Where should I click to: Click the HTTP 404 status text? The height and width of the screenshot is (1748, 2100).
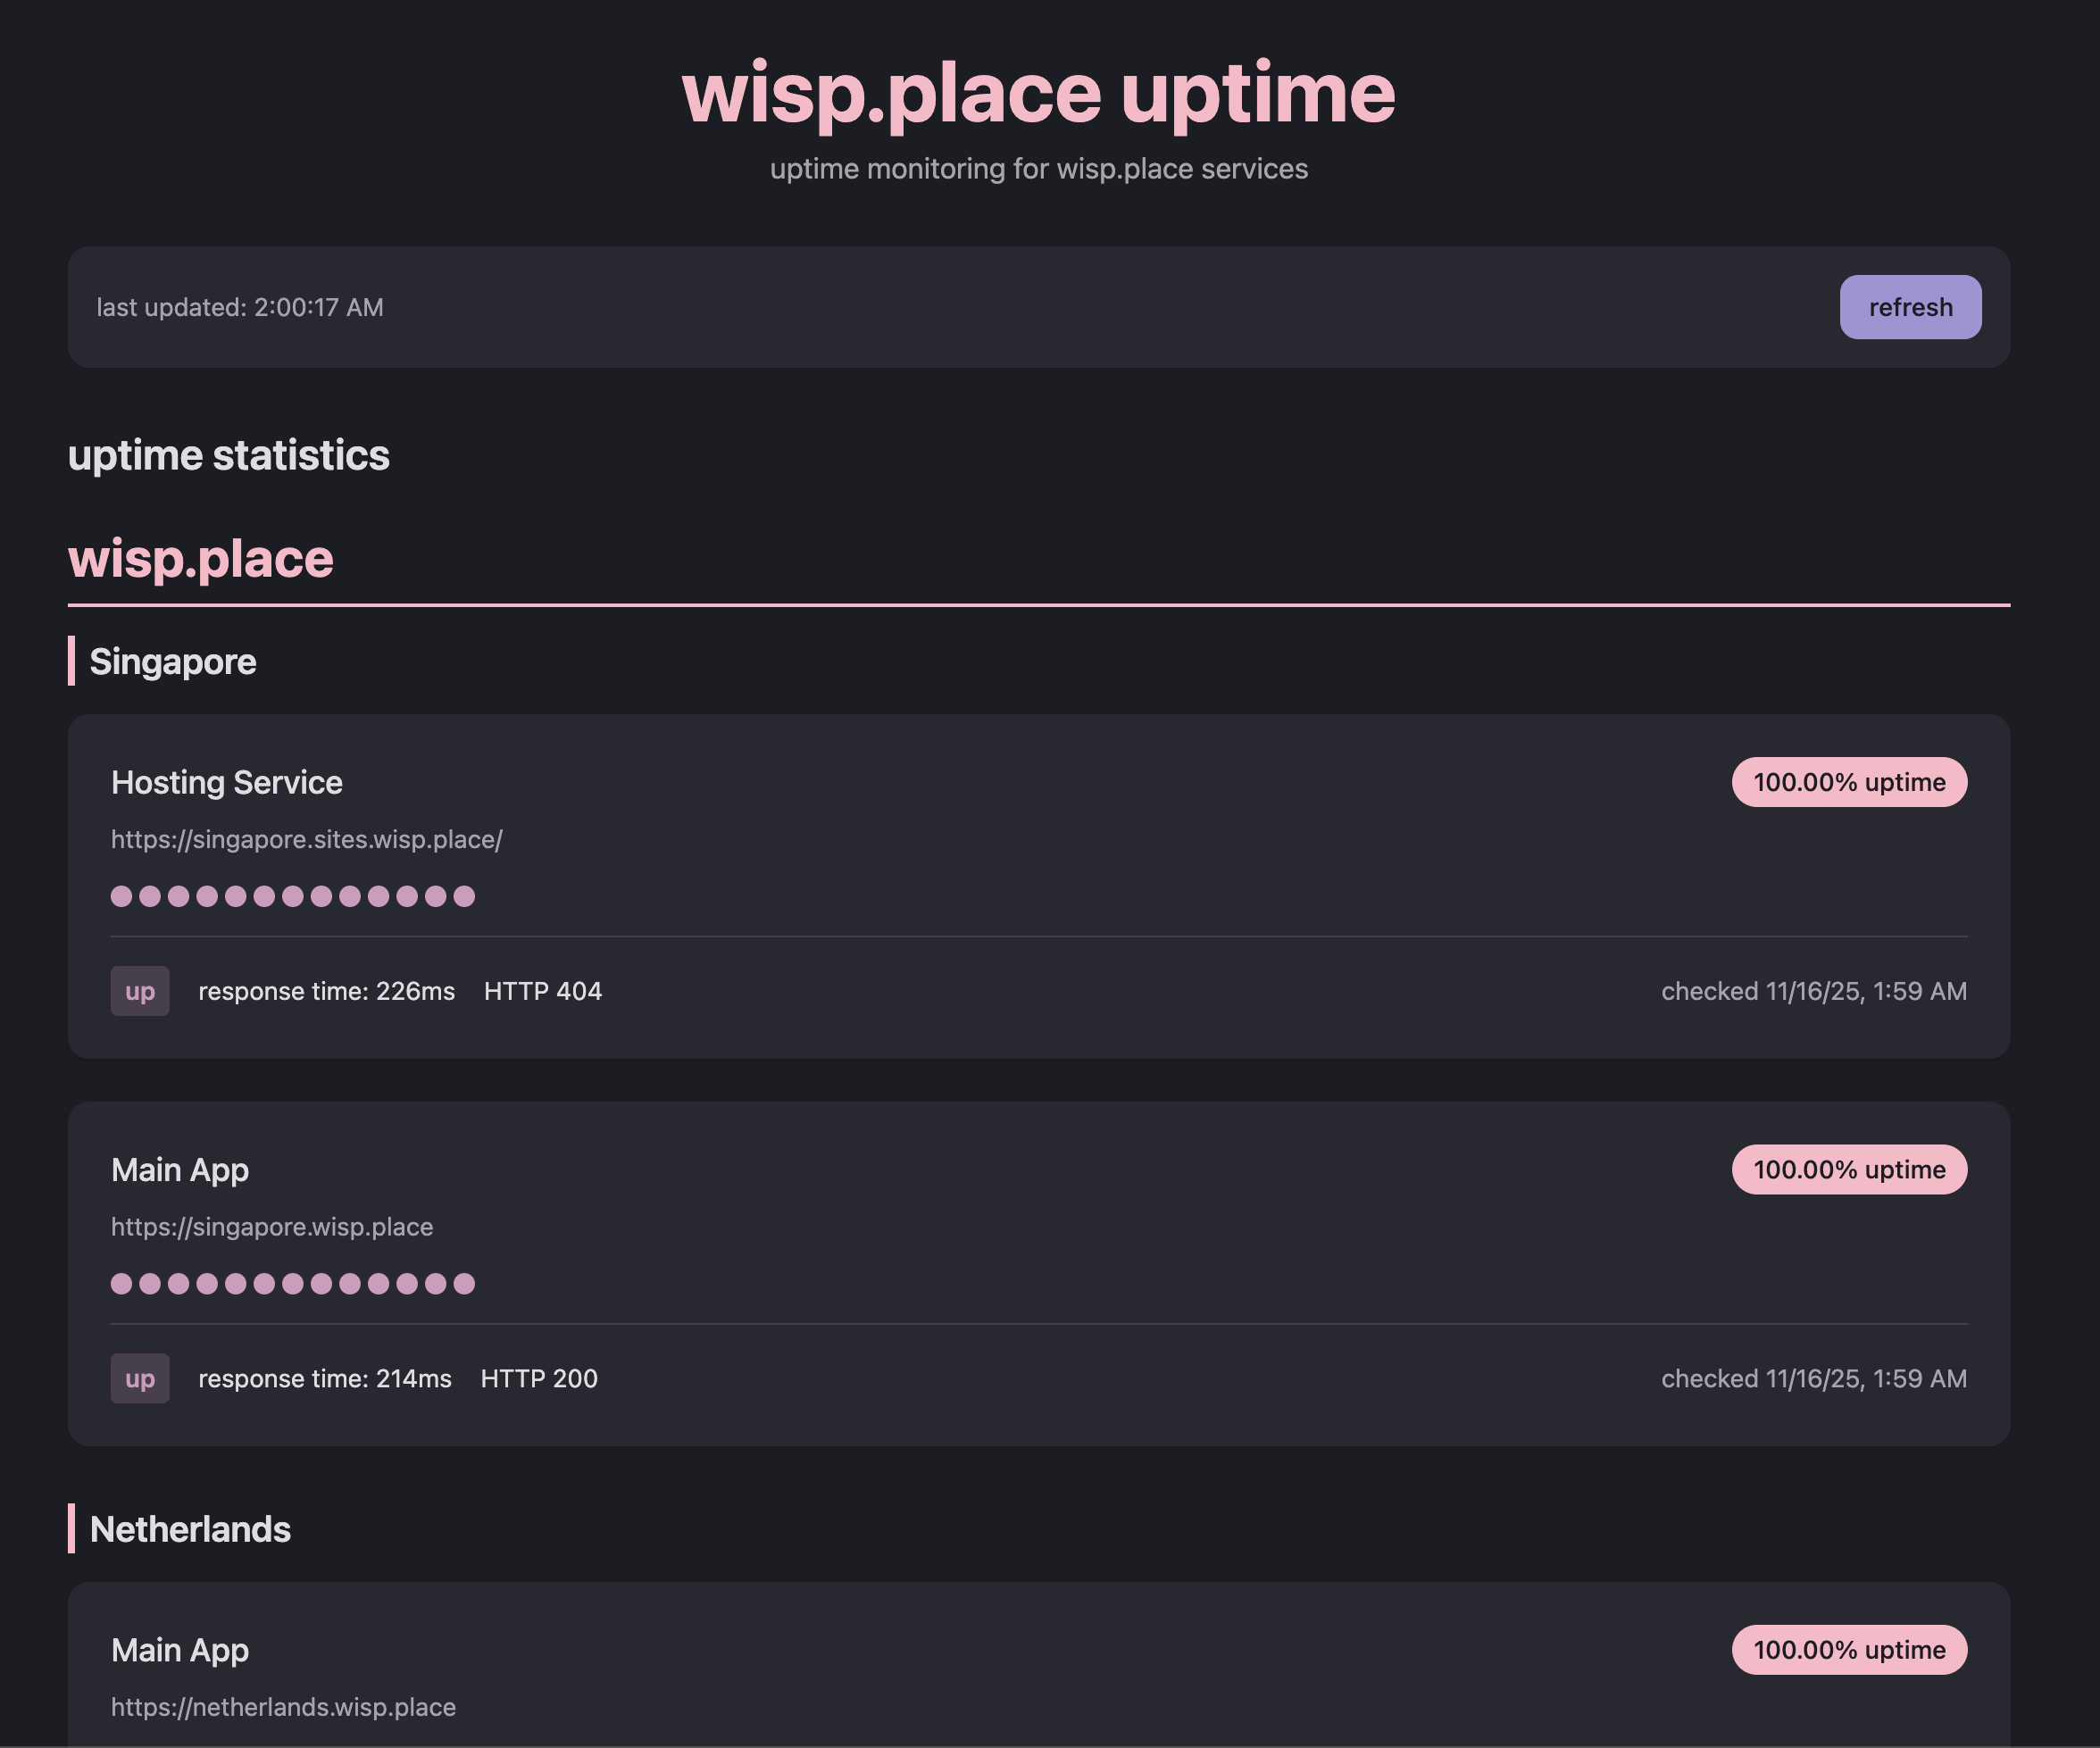pyautogui.click(x=542, y=991)
